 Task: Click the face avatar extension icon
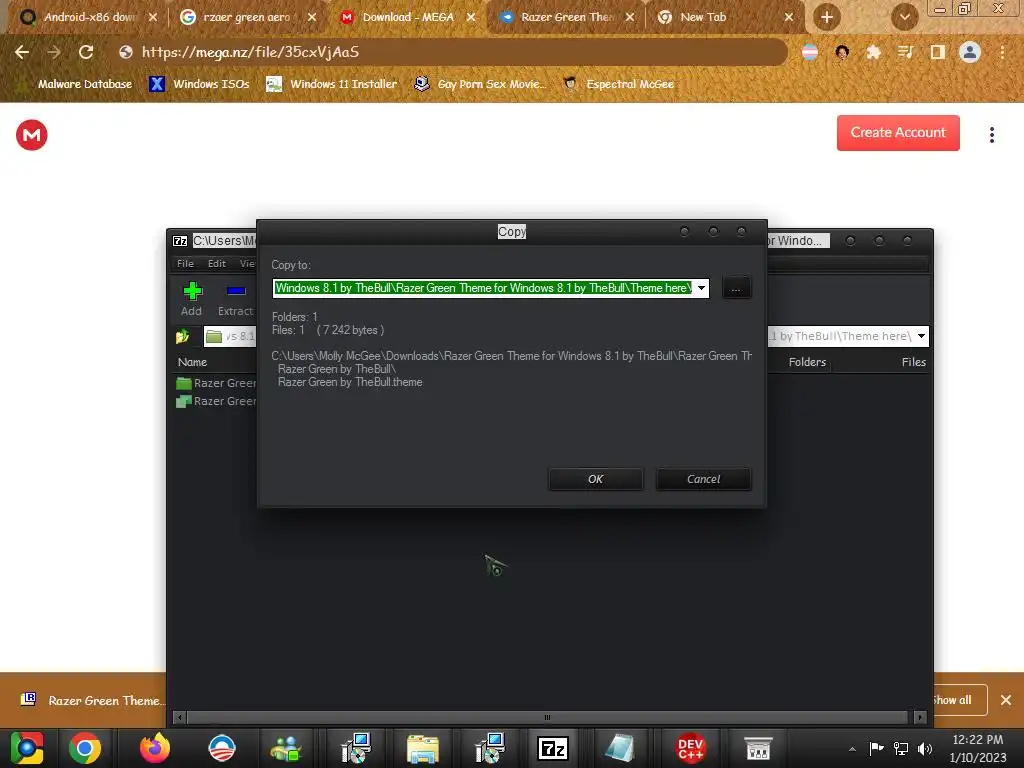click(x=842, y=52)
